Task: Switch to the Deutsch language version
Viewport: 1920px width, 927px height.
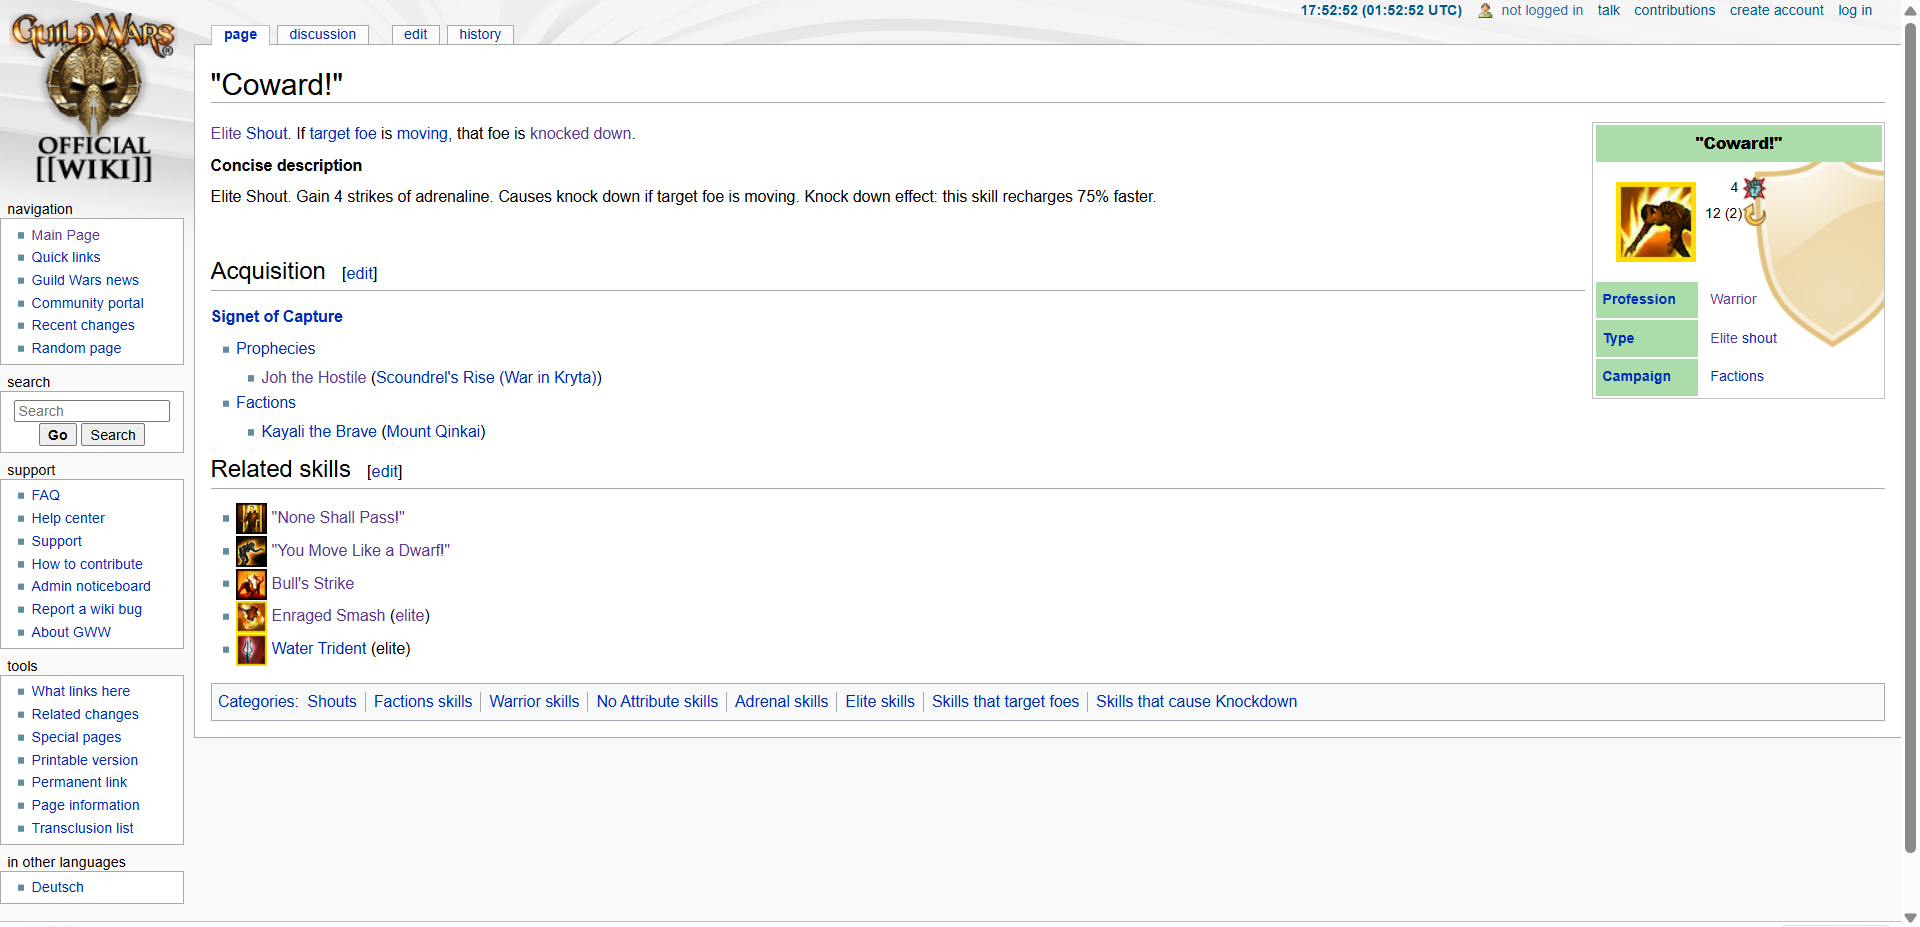Action: (x=57, y=887)
